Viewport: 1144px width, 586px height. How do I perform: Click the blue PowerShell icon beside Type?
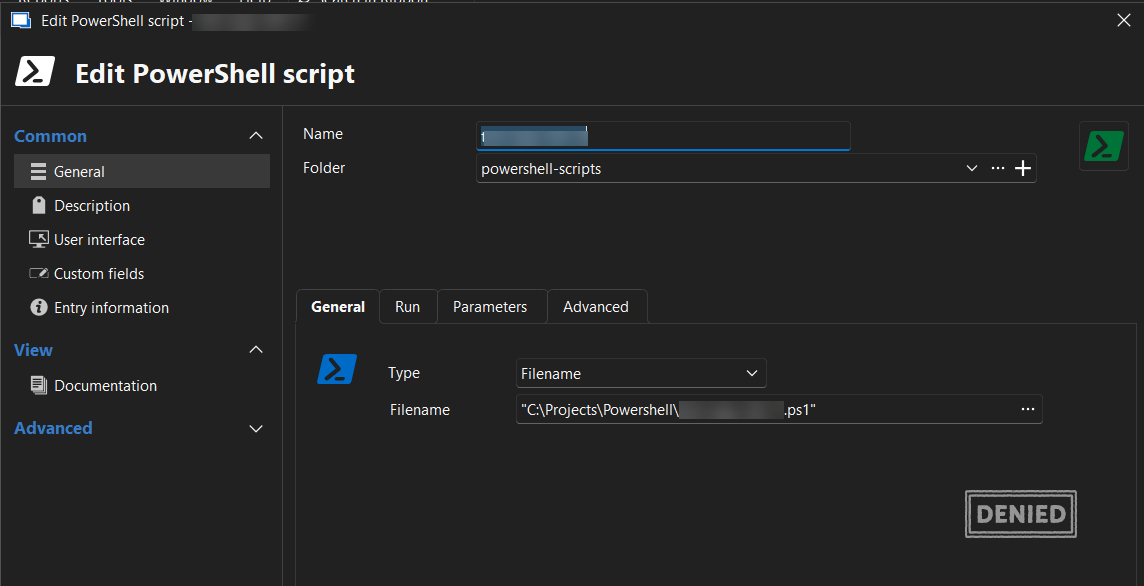(337, 369)
